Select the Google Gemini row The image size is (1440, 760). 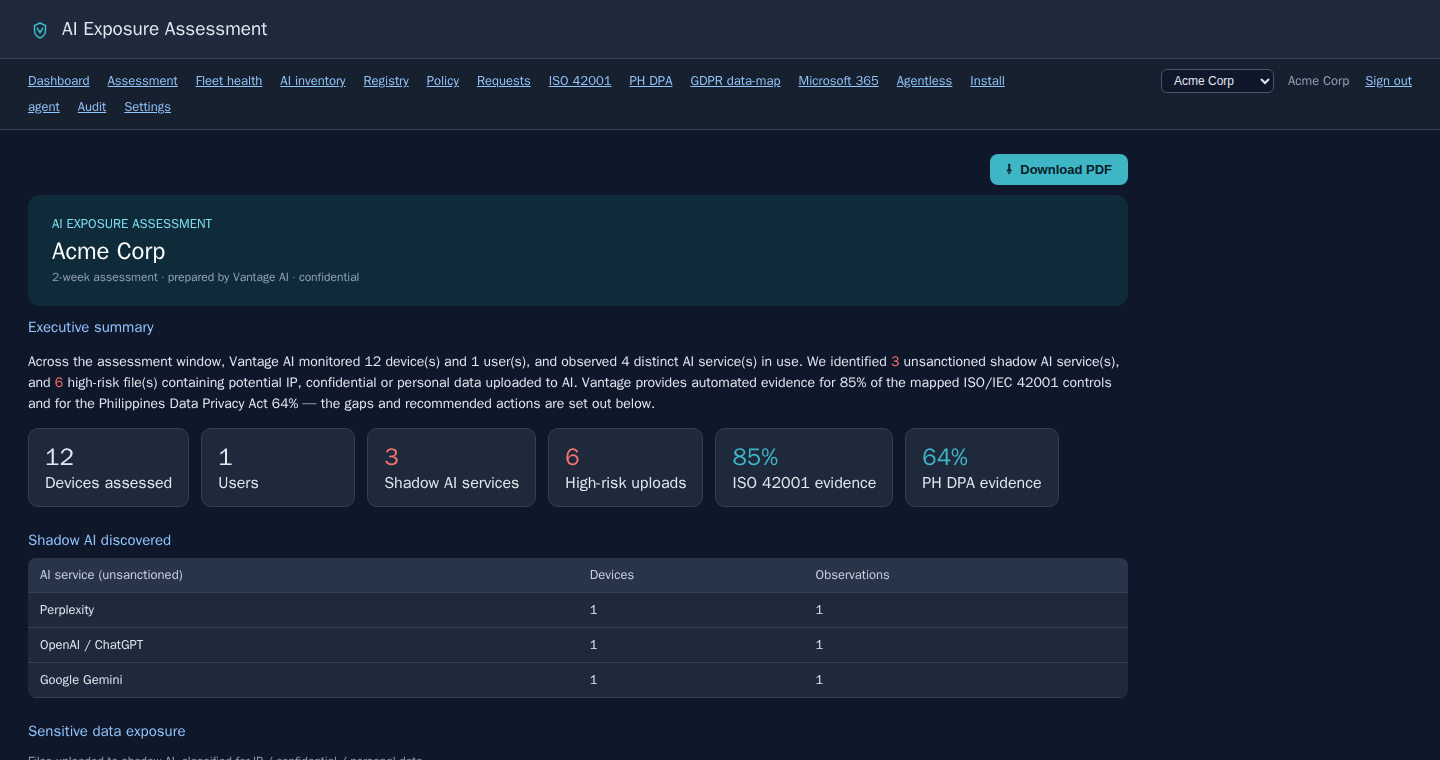(x=578, y=680)
